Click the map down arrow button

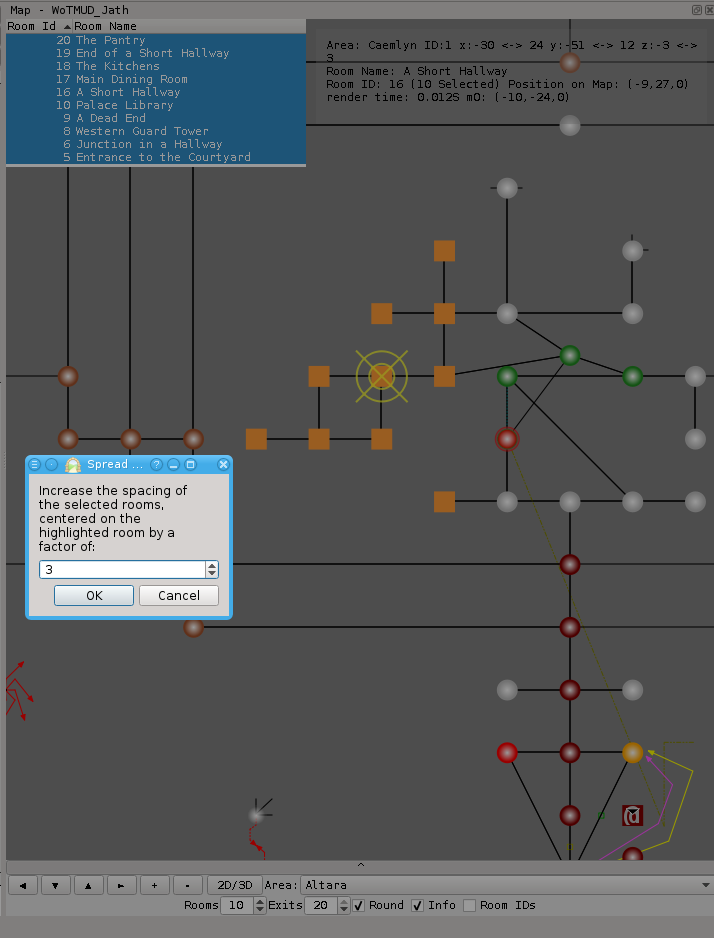click(55, 885)
